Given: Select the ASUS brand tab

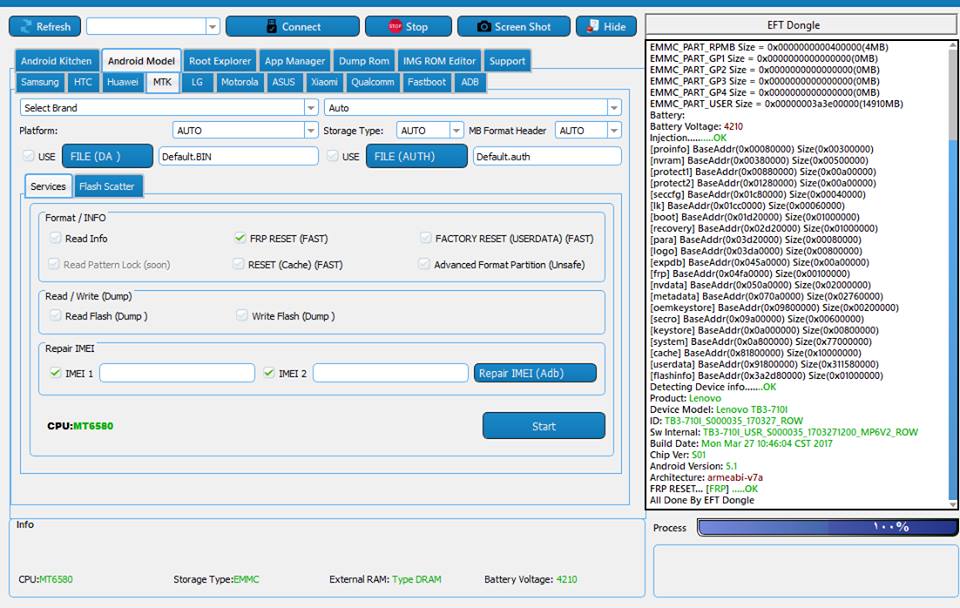Looking at the screenshot, I should pyautogui.click(x=283, y=81).
